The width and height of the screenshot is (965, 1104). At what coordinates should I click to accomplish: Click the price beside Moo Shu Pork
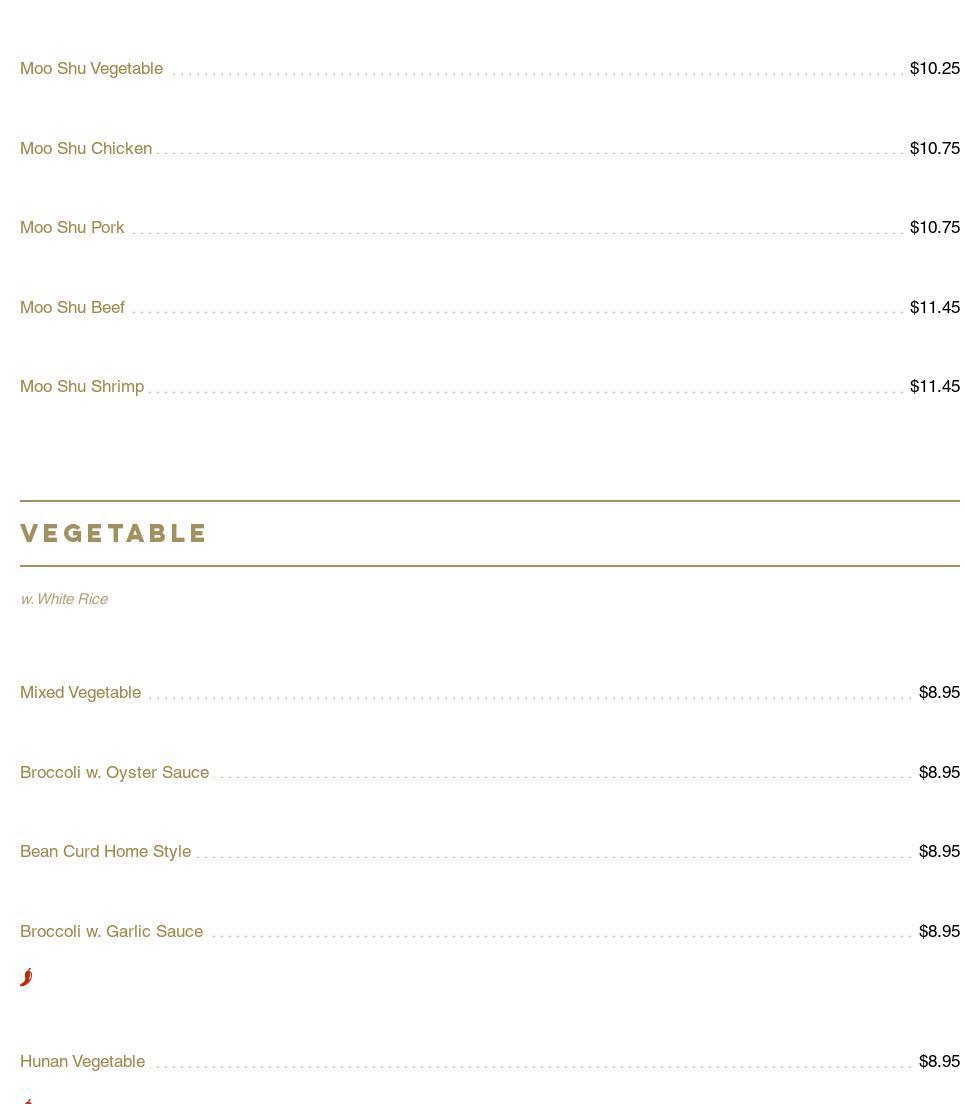tap(934, 227)
